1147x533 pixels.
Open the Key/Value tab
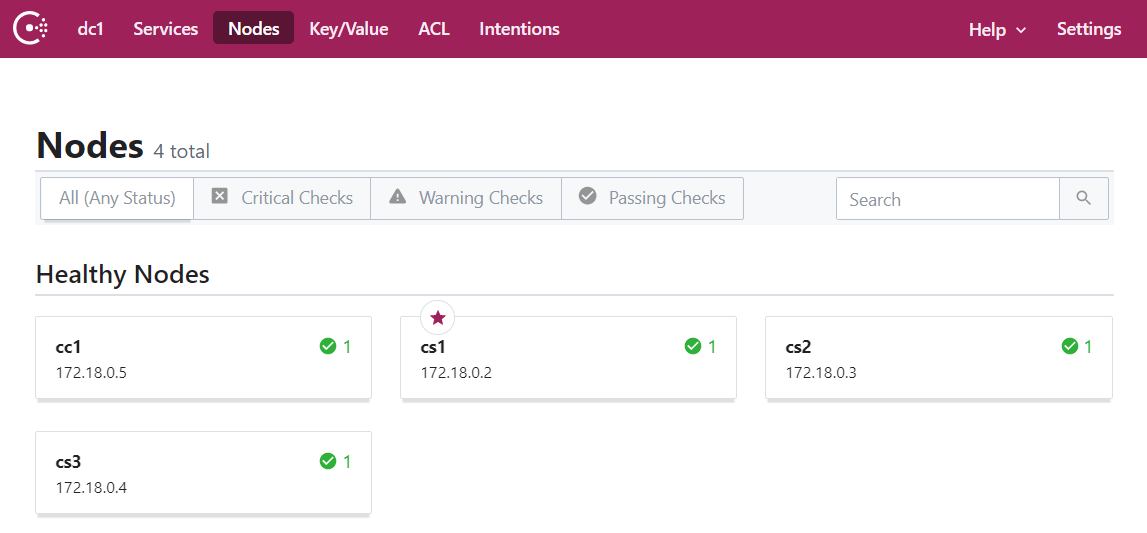point(348,29)
